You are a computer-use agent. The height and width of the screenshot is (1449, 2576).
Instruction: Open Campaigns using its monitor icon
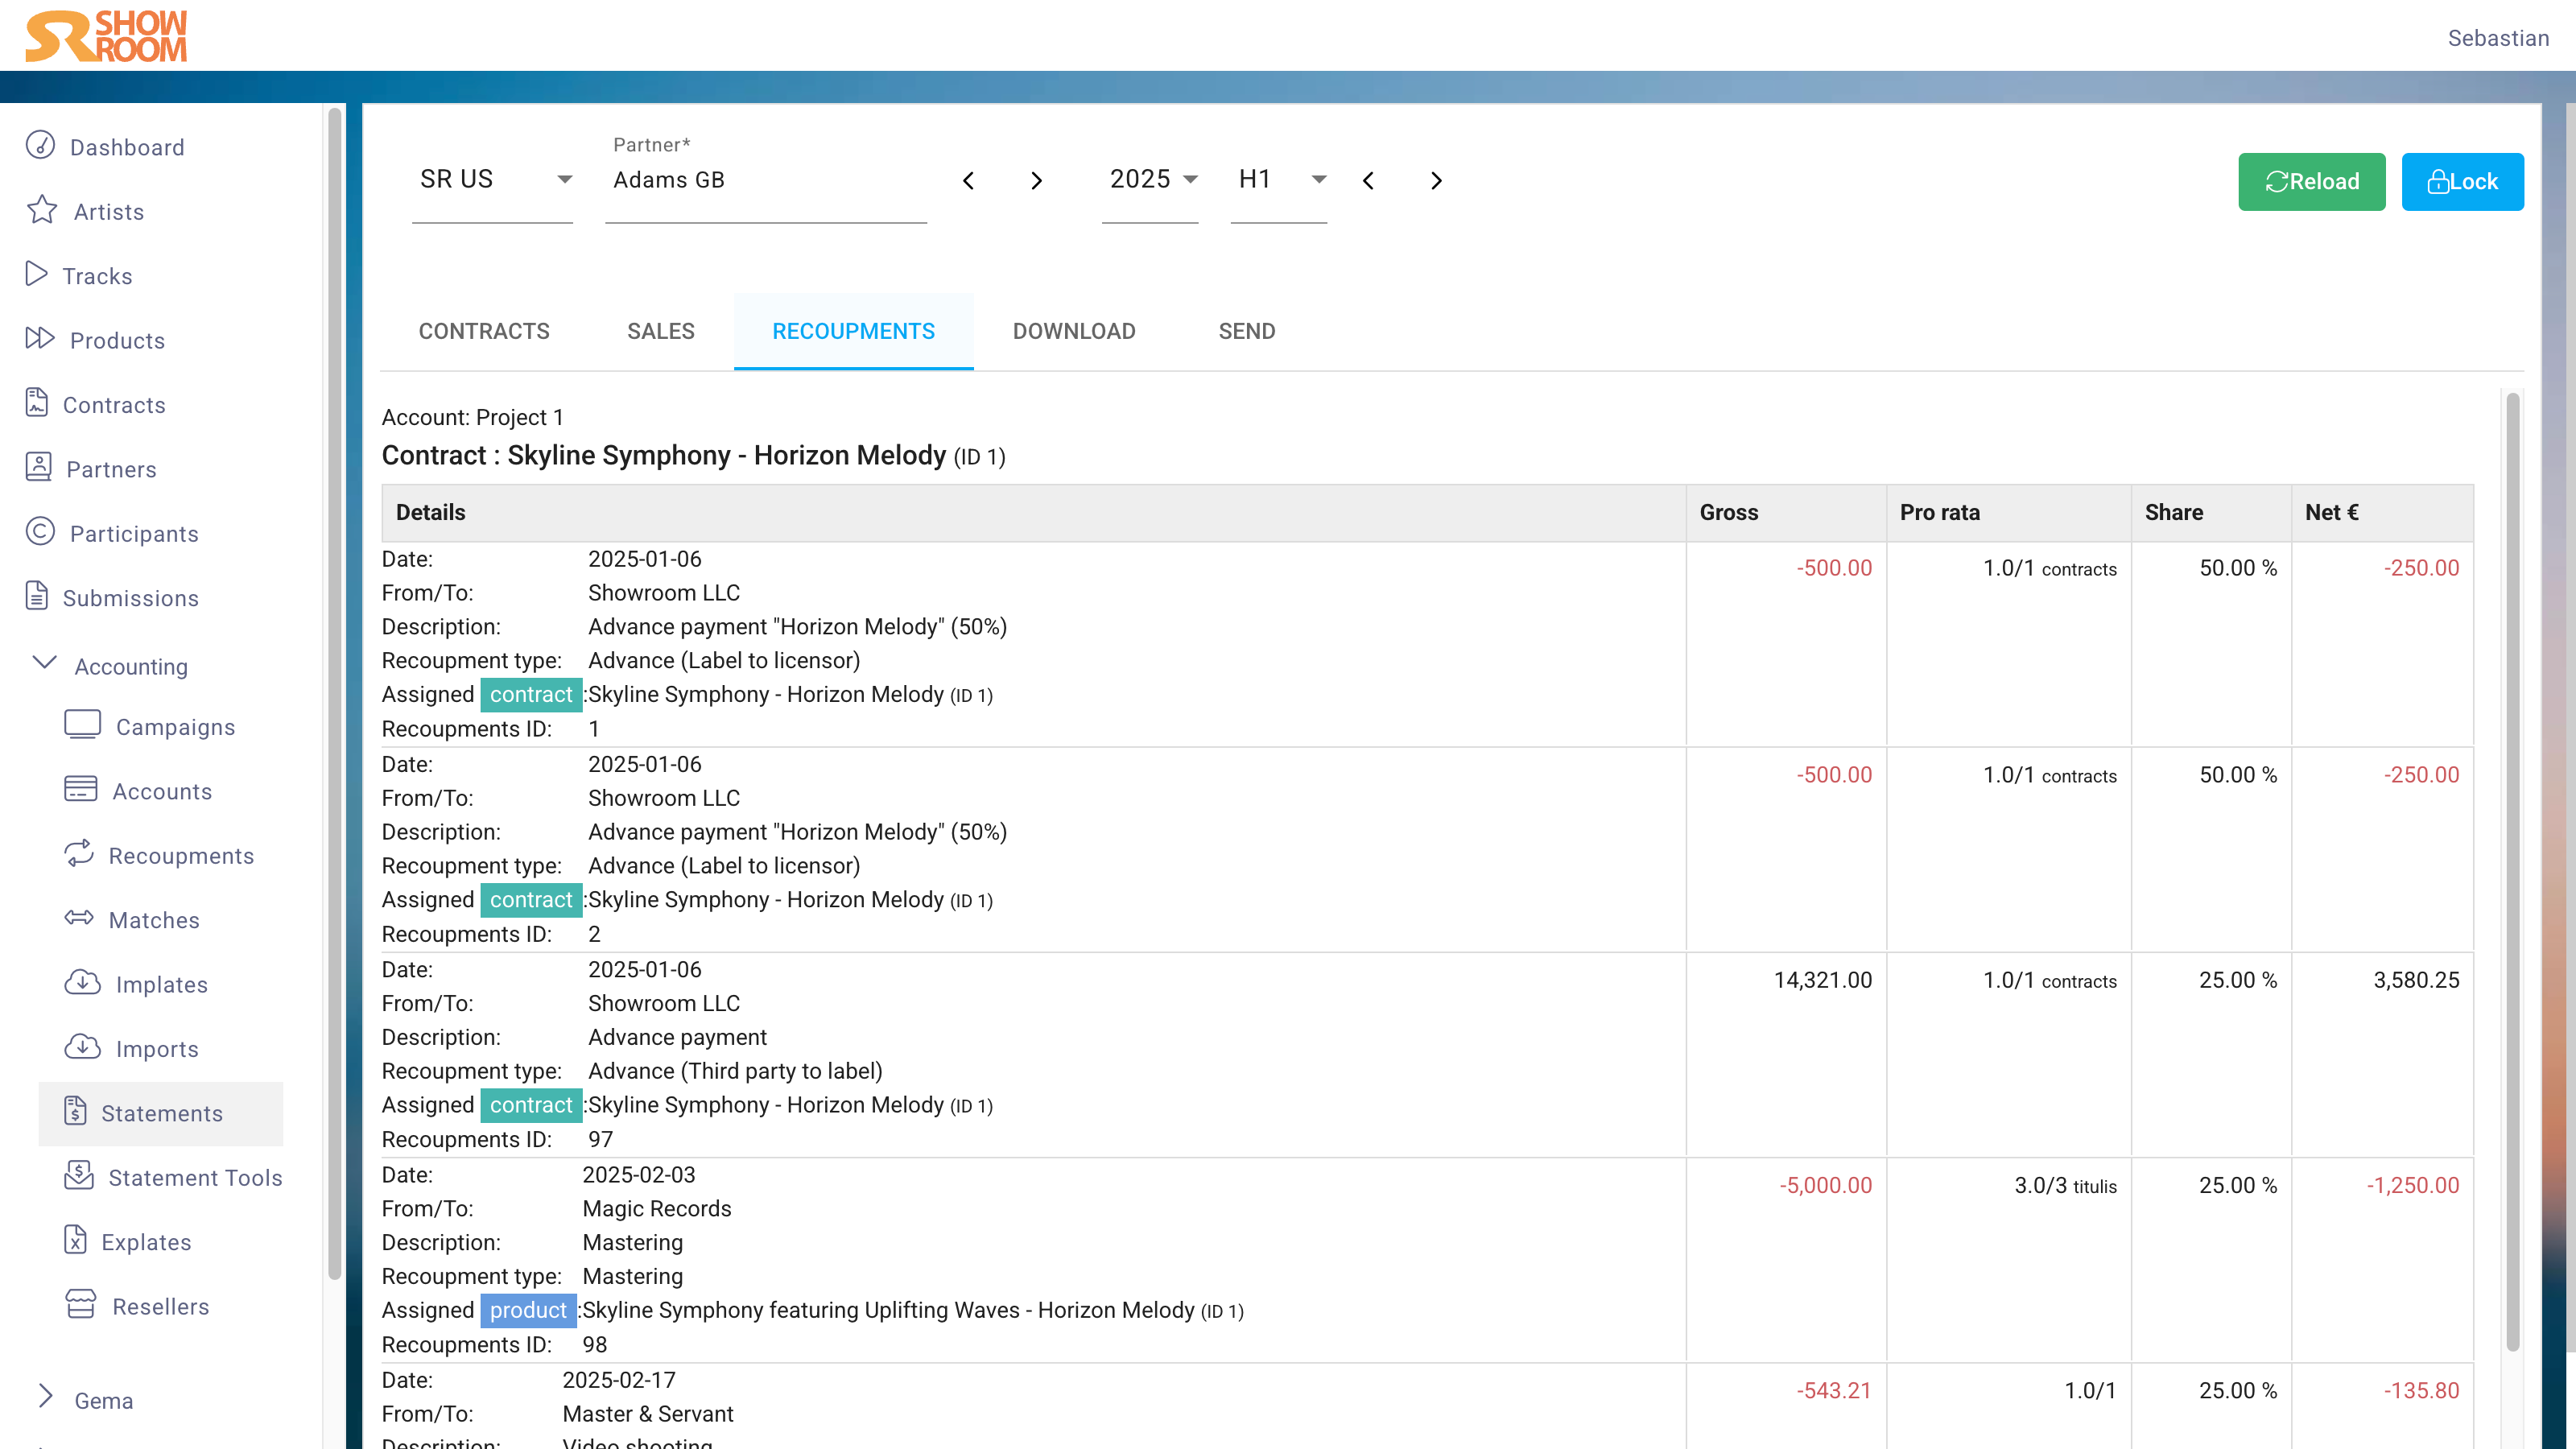(82, 725)
